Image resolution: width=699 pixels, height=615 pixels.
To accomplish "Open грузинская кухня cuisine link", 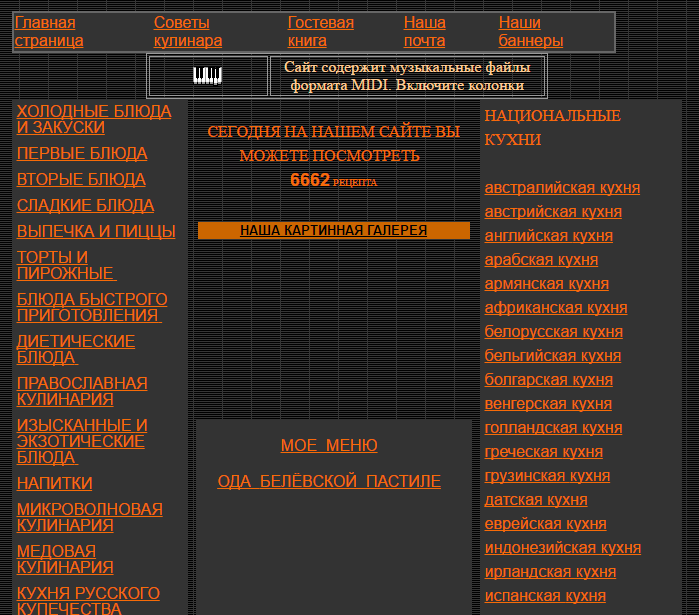I will 547,476.
